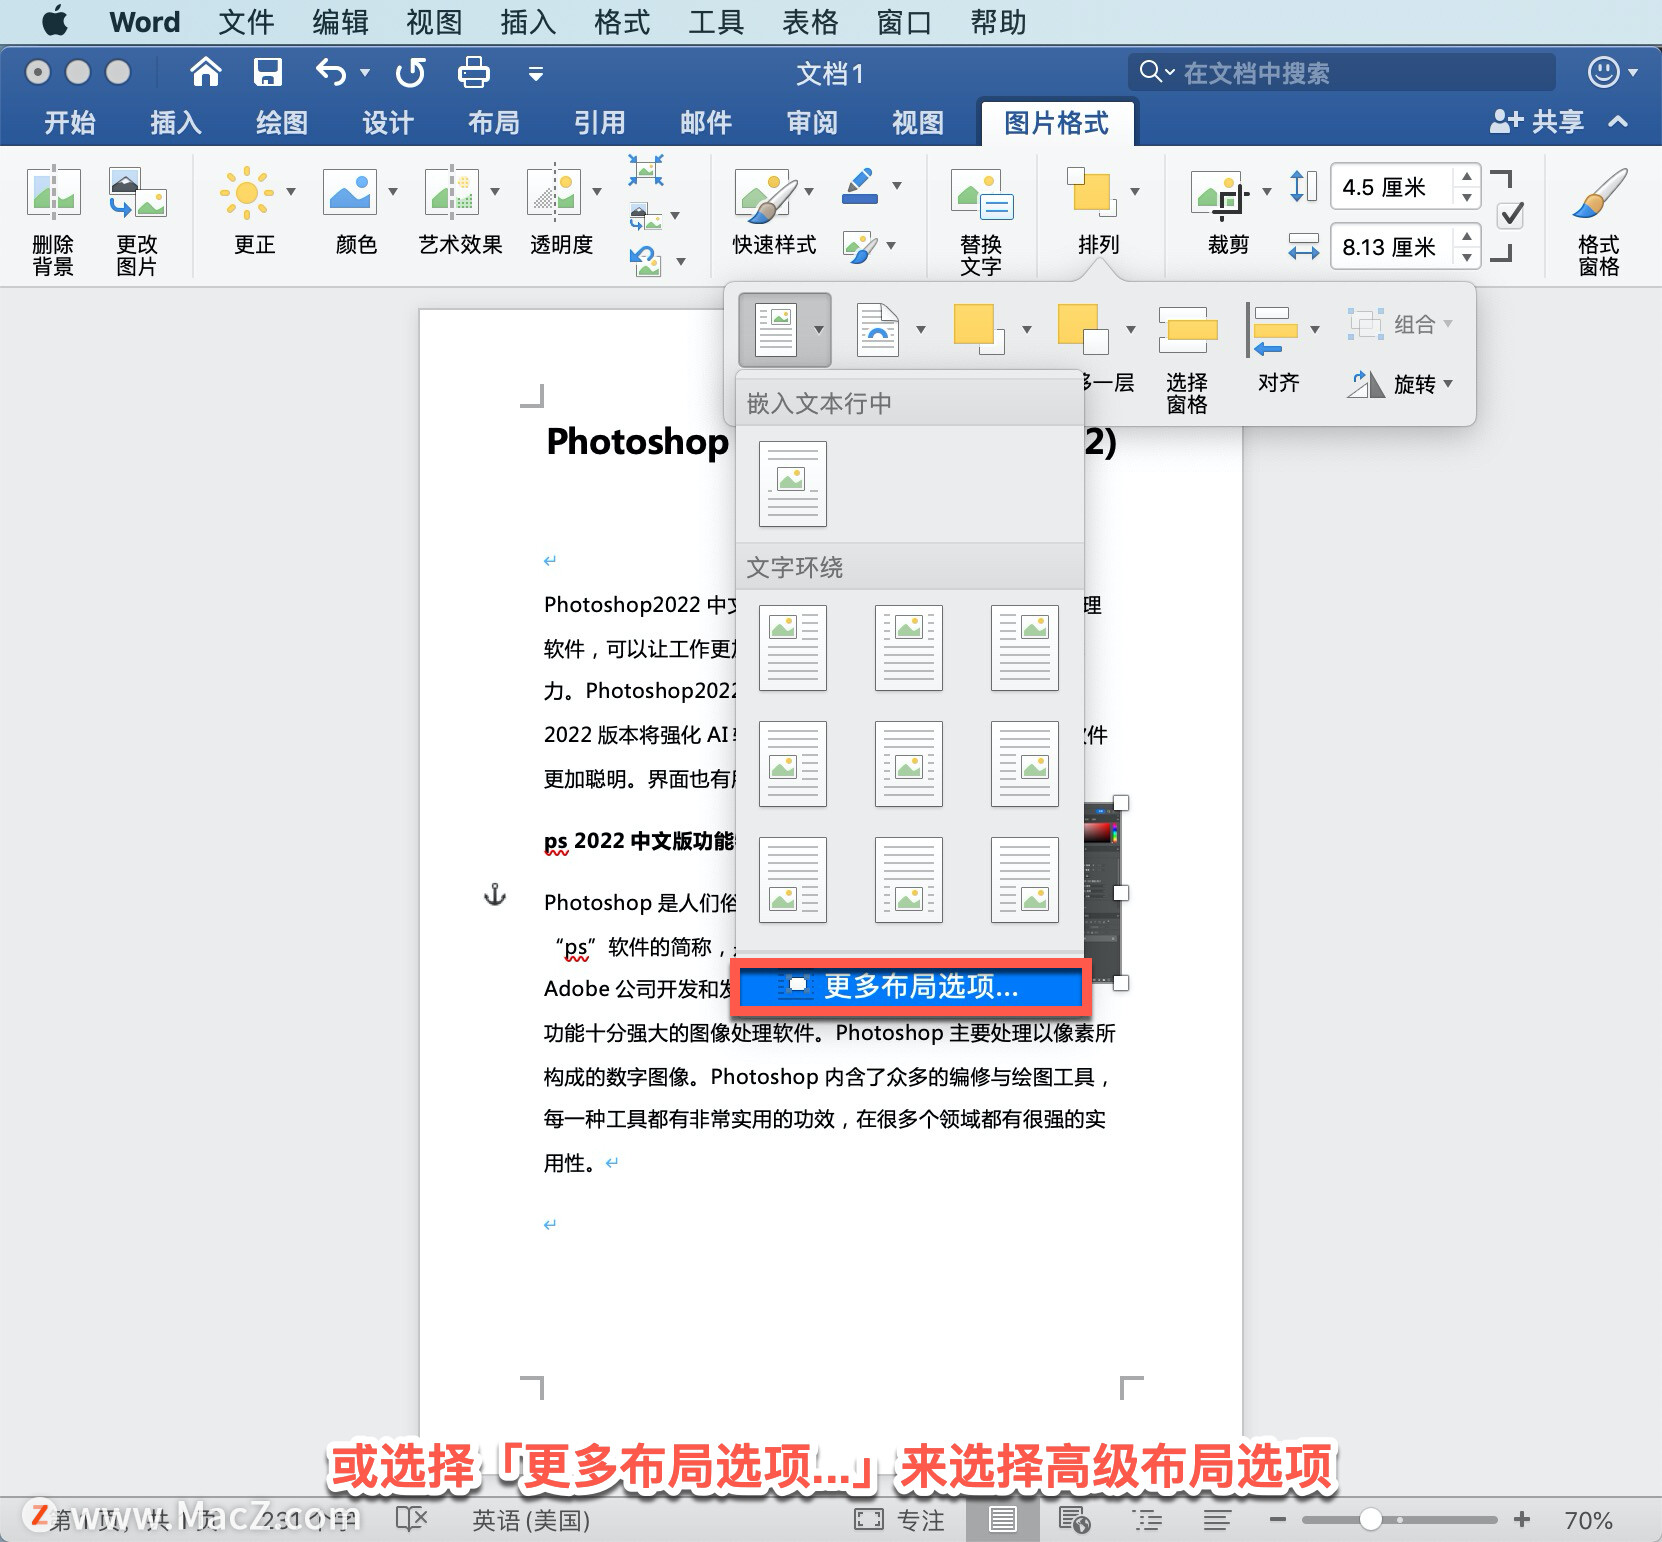Open the Corrections (更正) sun icon

(246, 192)
